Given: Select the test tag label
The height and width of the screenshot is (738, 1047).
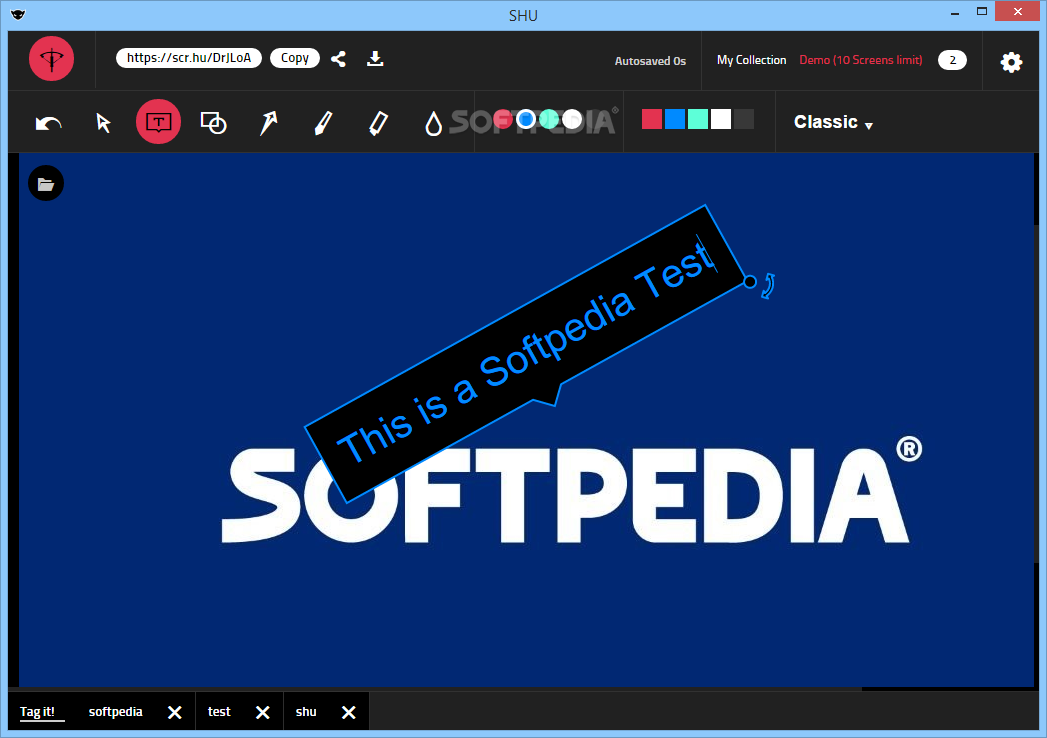Looking at the screenshot, I should (x=219, y=712).
